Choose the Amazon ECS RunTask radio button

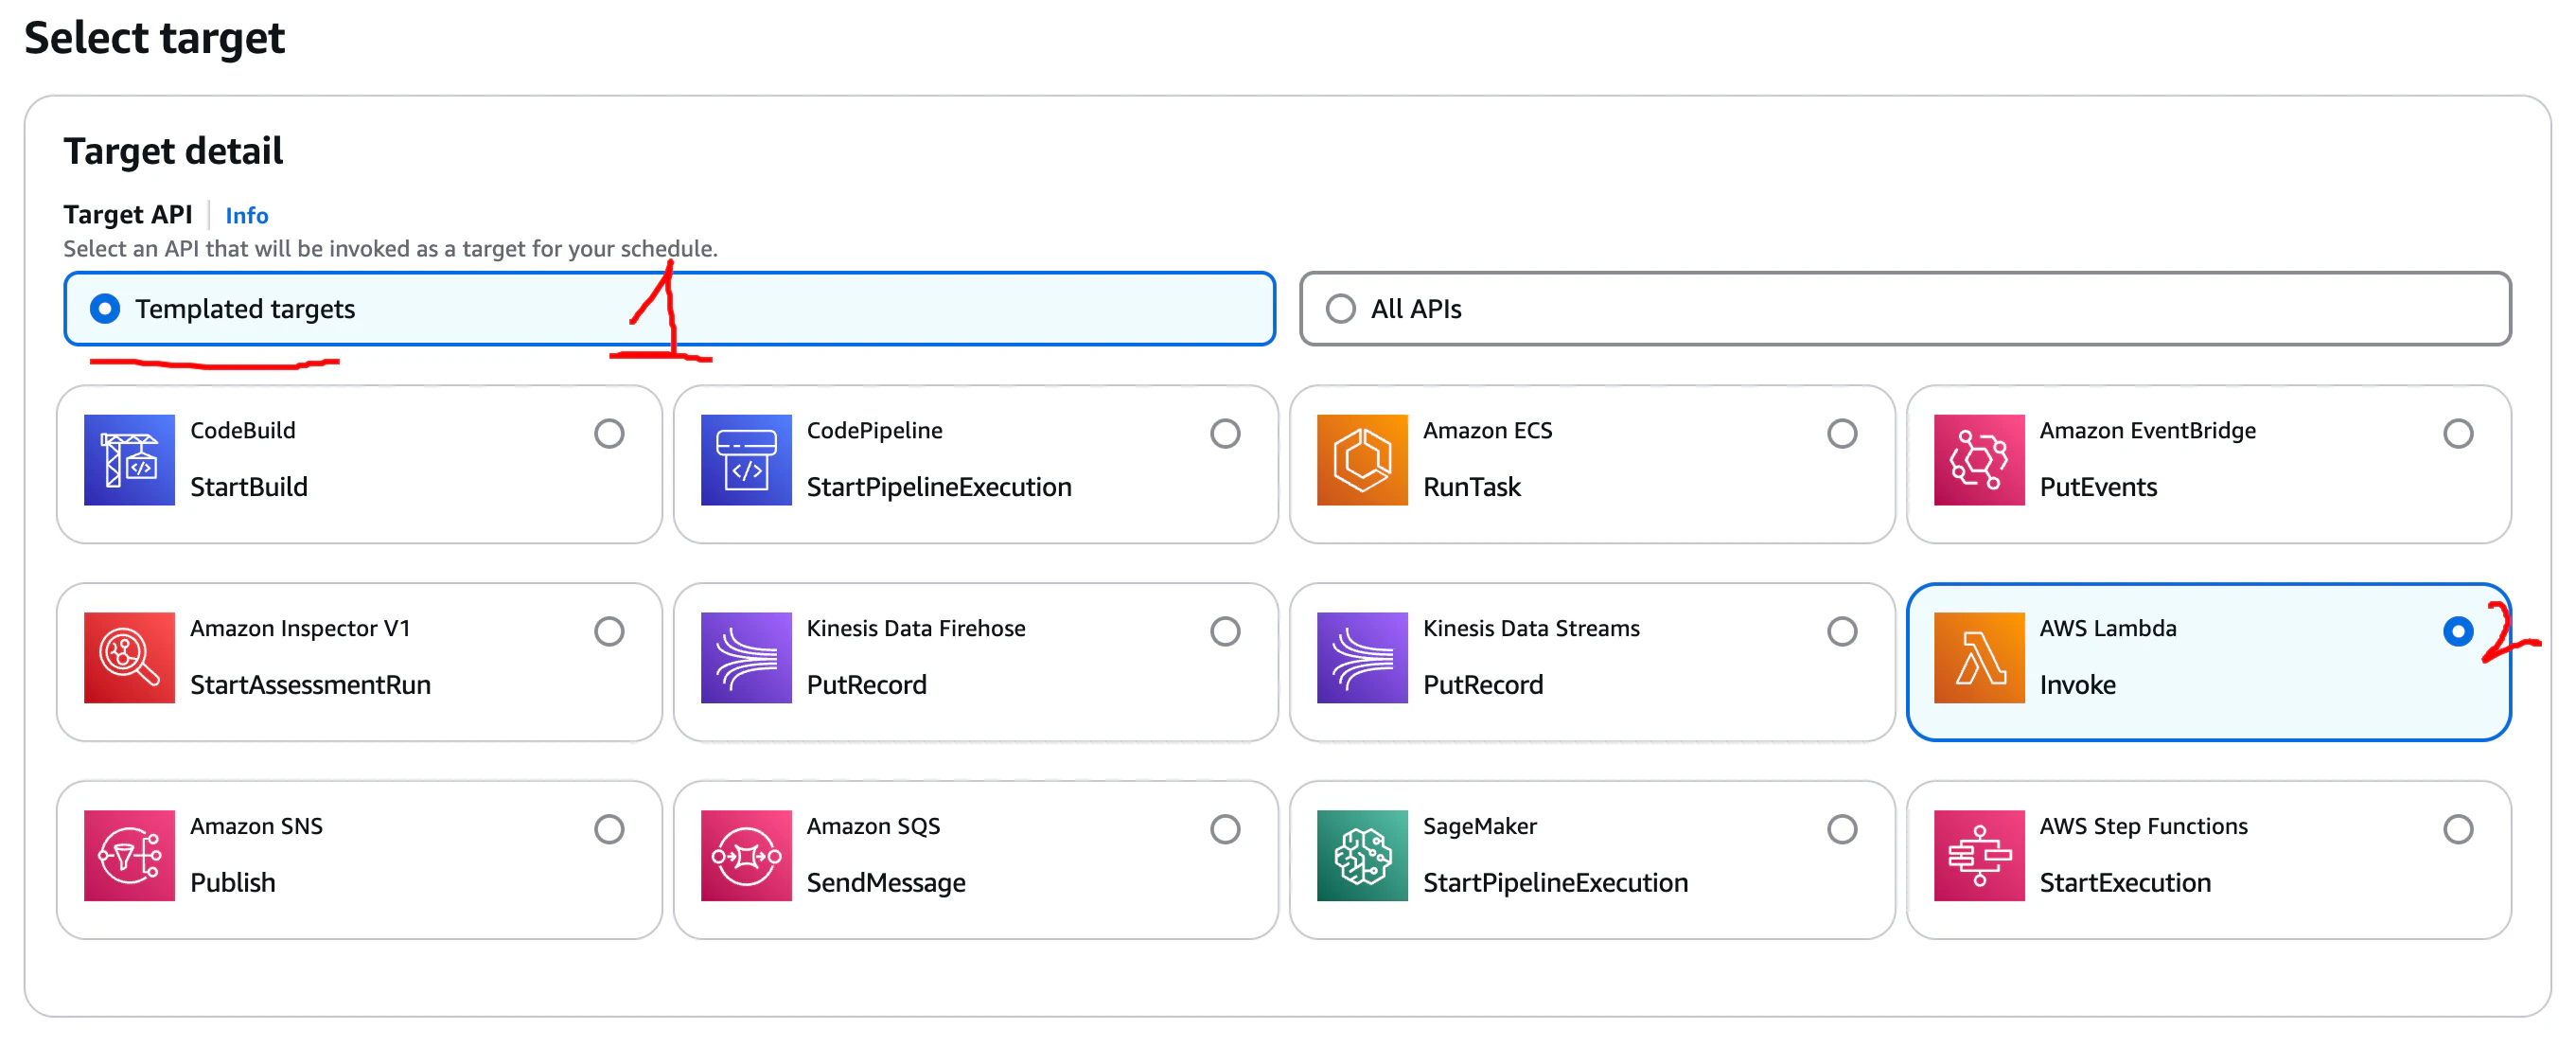point(1842,434)
